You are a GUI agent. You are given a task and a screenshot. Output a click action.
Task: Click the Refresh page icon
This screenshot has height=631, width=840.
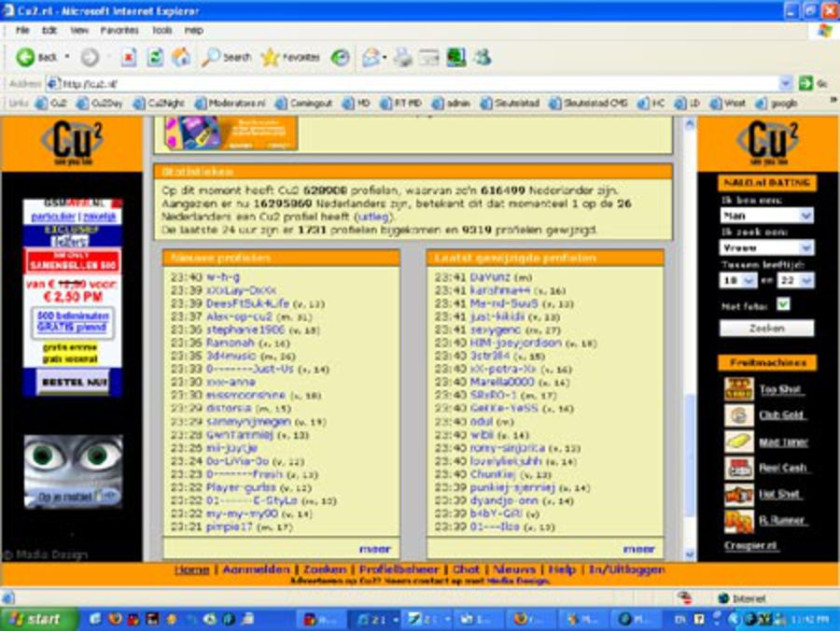click(155, 57)
